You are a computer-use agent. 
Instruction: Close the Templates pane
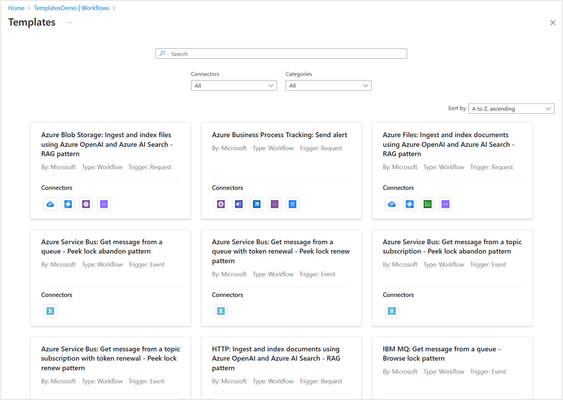(x=553, y=23)
